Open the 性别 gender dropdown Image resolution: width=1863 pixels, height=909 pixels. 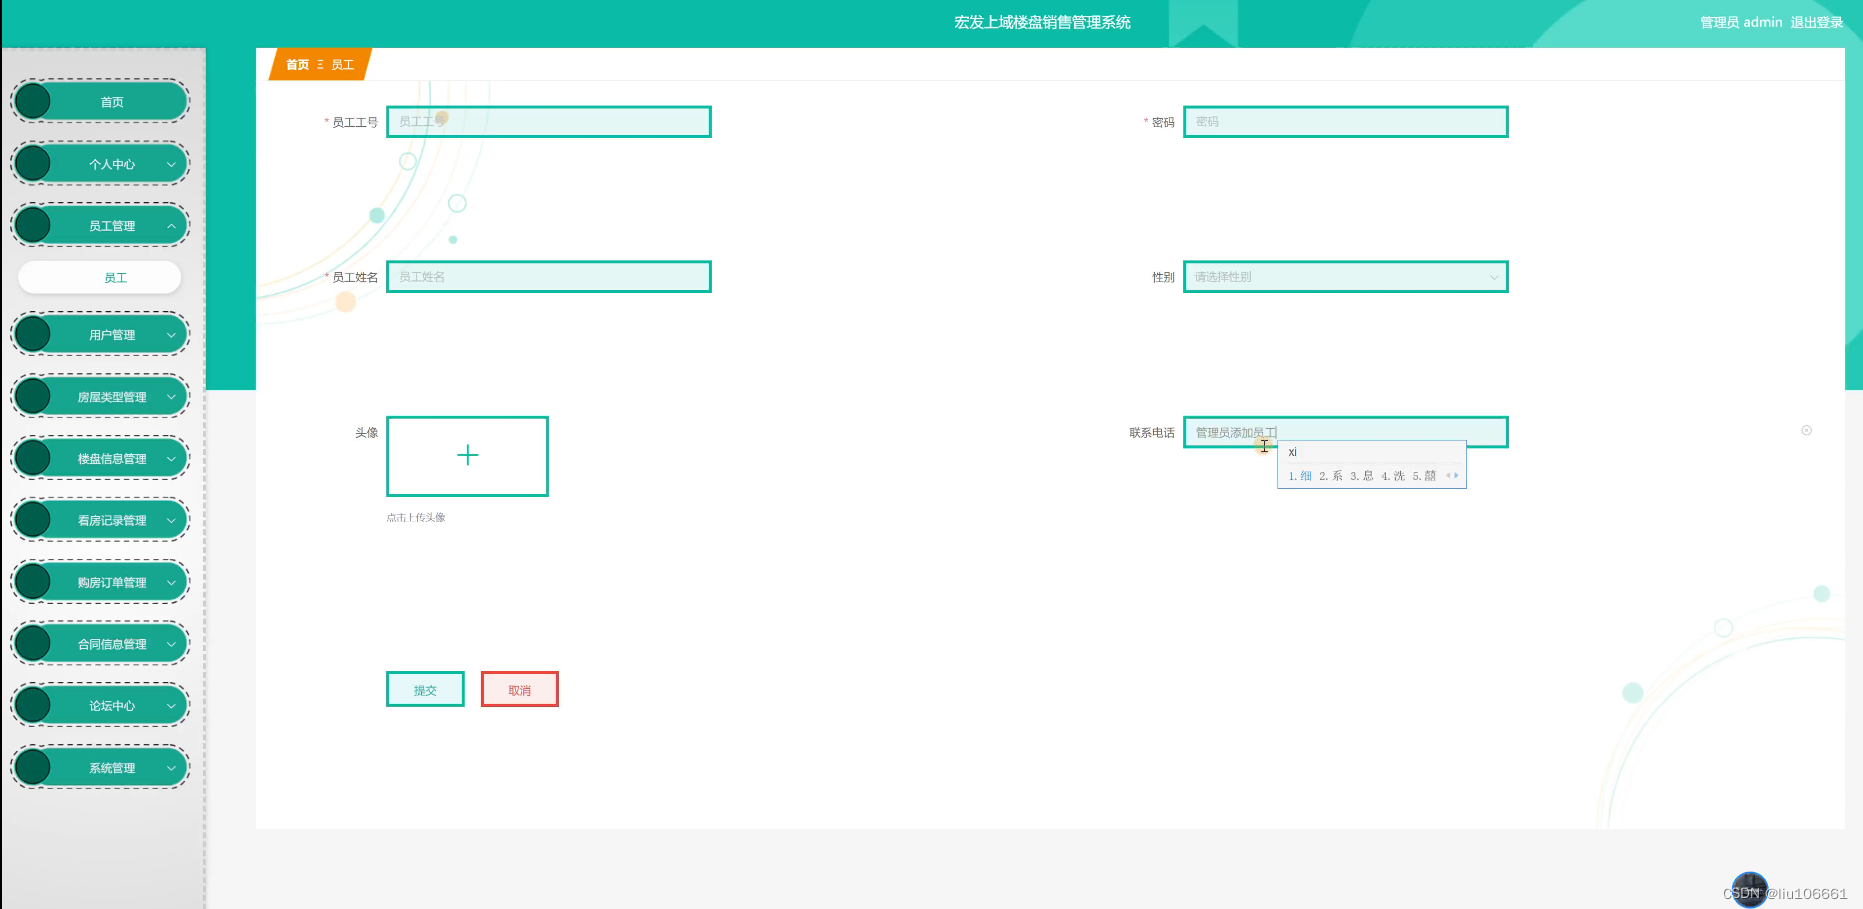[1346, 277]
